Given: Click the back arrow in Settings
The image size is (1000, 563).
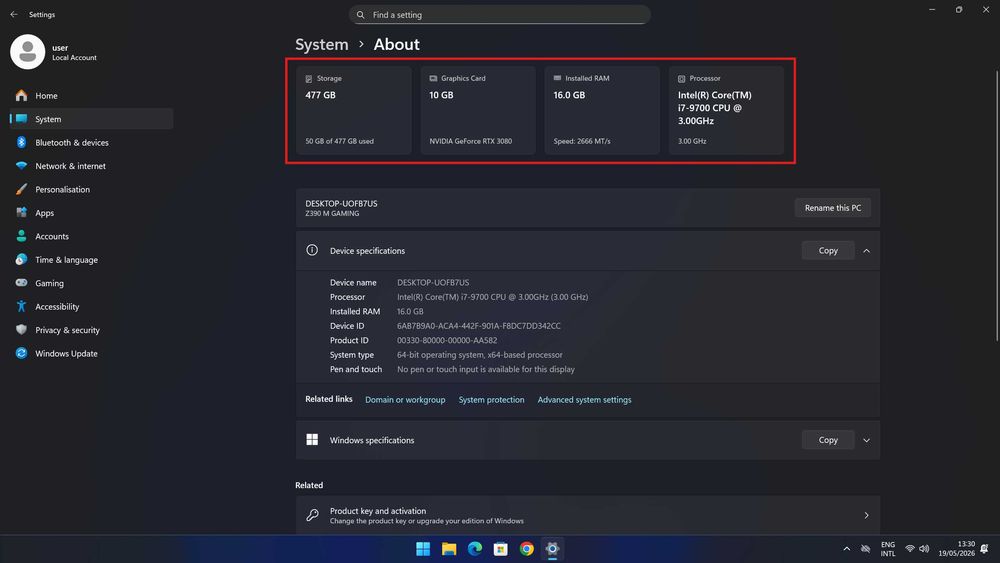Looking at the screenshot, I should tap(14, 14).
